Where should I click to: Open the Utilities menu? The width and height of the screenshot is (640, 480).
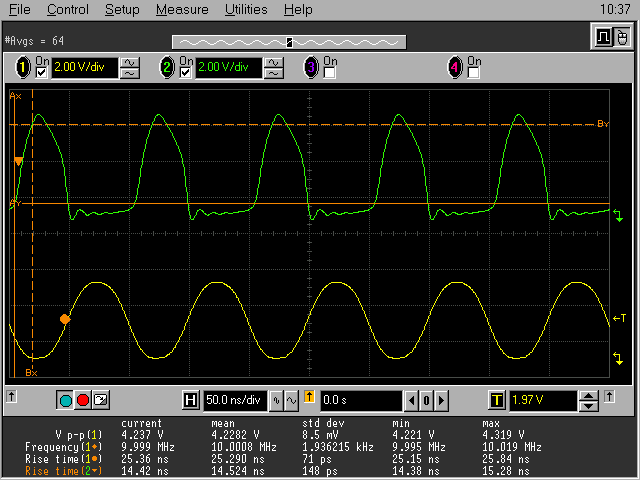245,10
